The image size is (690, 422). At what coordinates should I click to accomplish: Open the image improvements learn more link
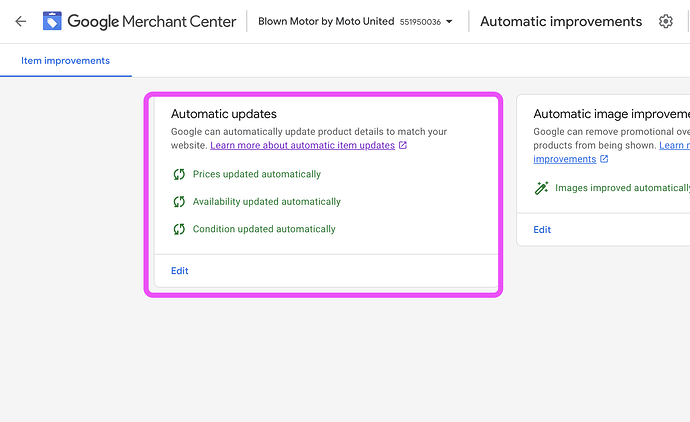point(564,159)
